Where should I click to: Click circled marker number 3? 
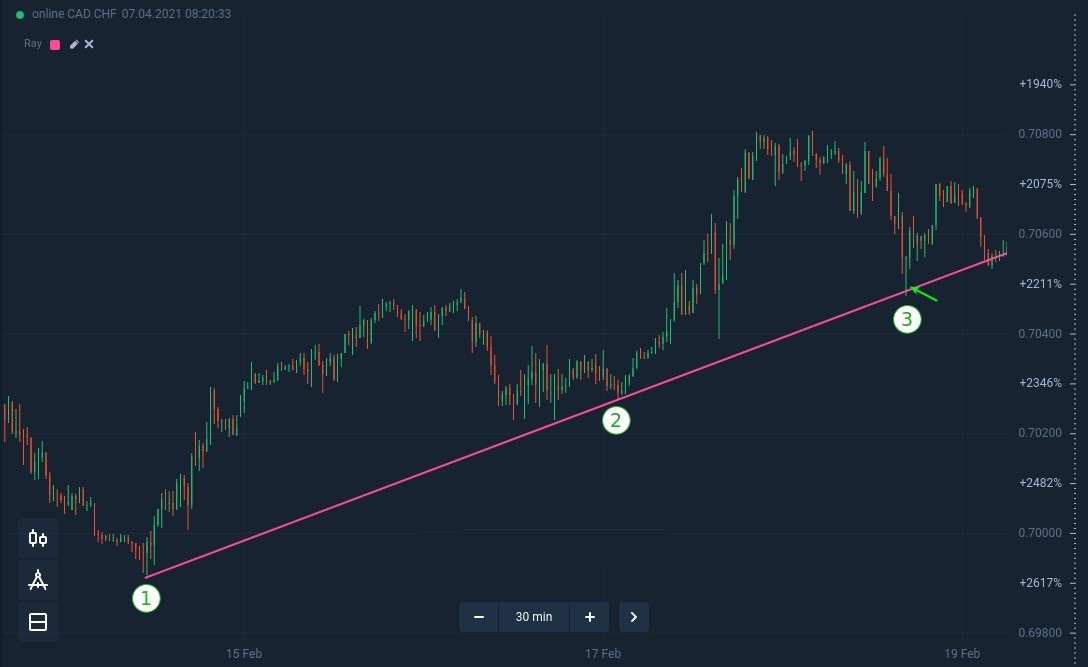coord(907,320)
